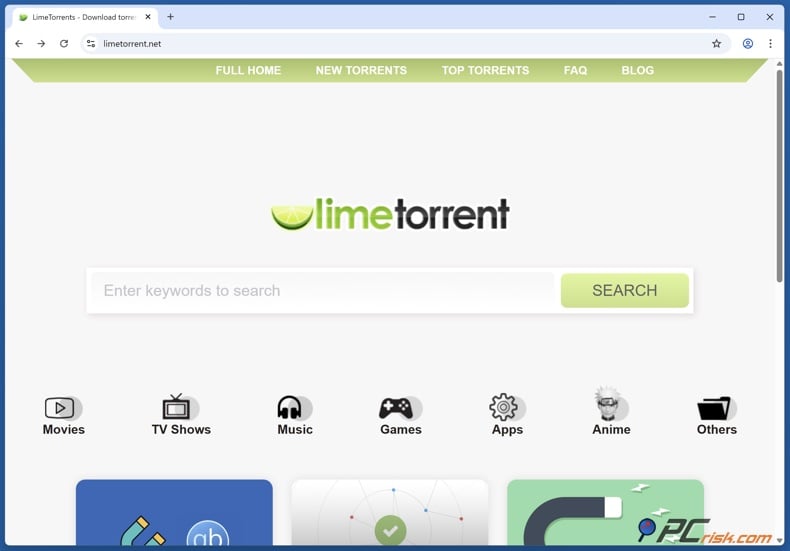
Task: Click the Anime text link
Action: click(x=611, y=430)
